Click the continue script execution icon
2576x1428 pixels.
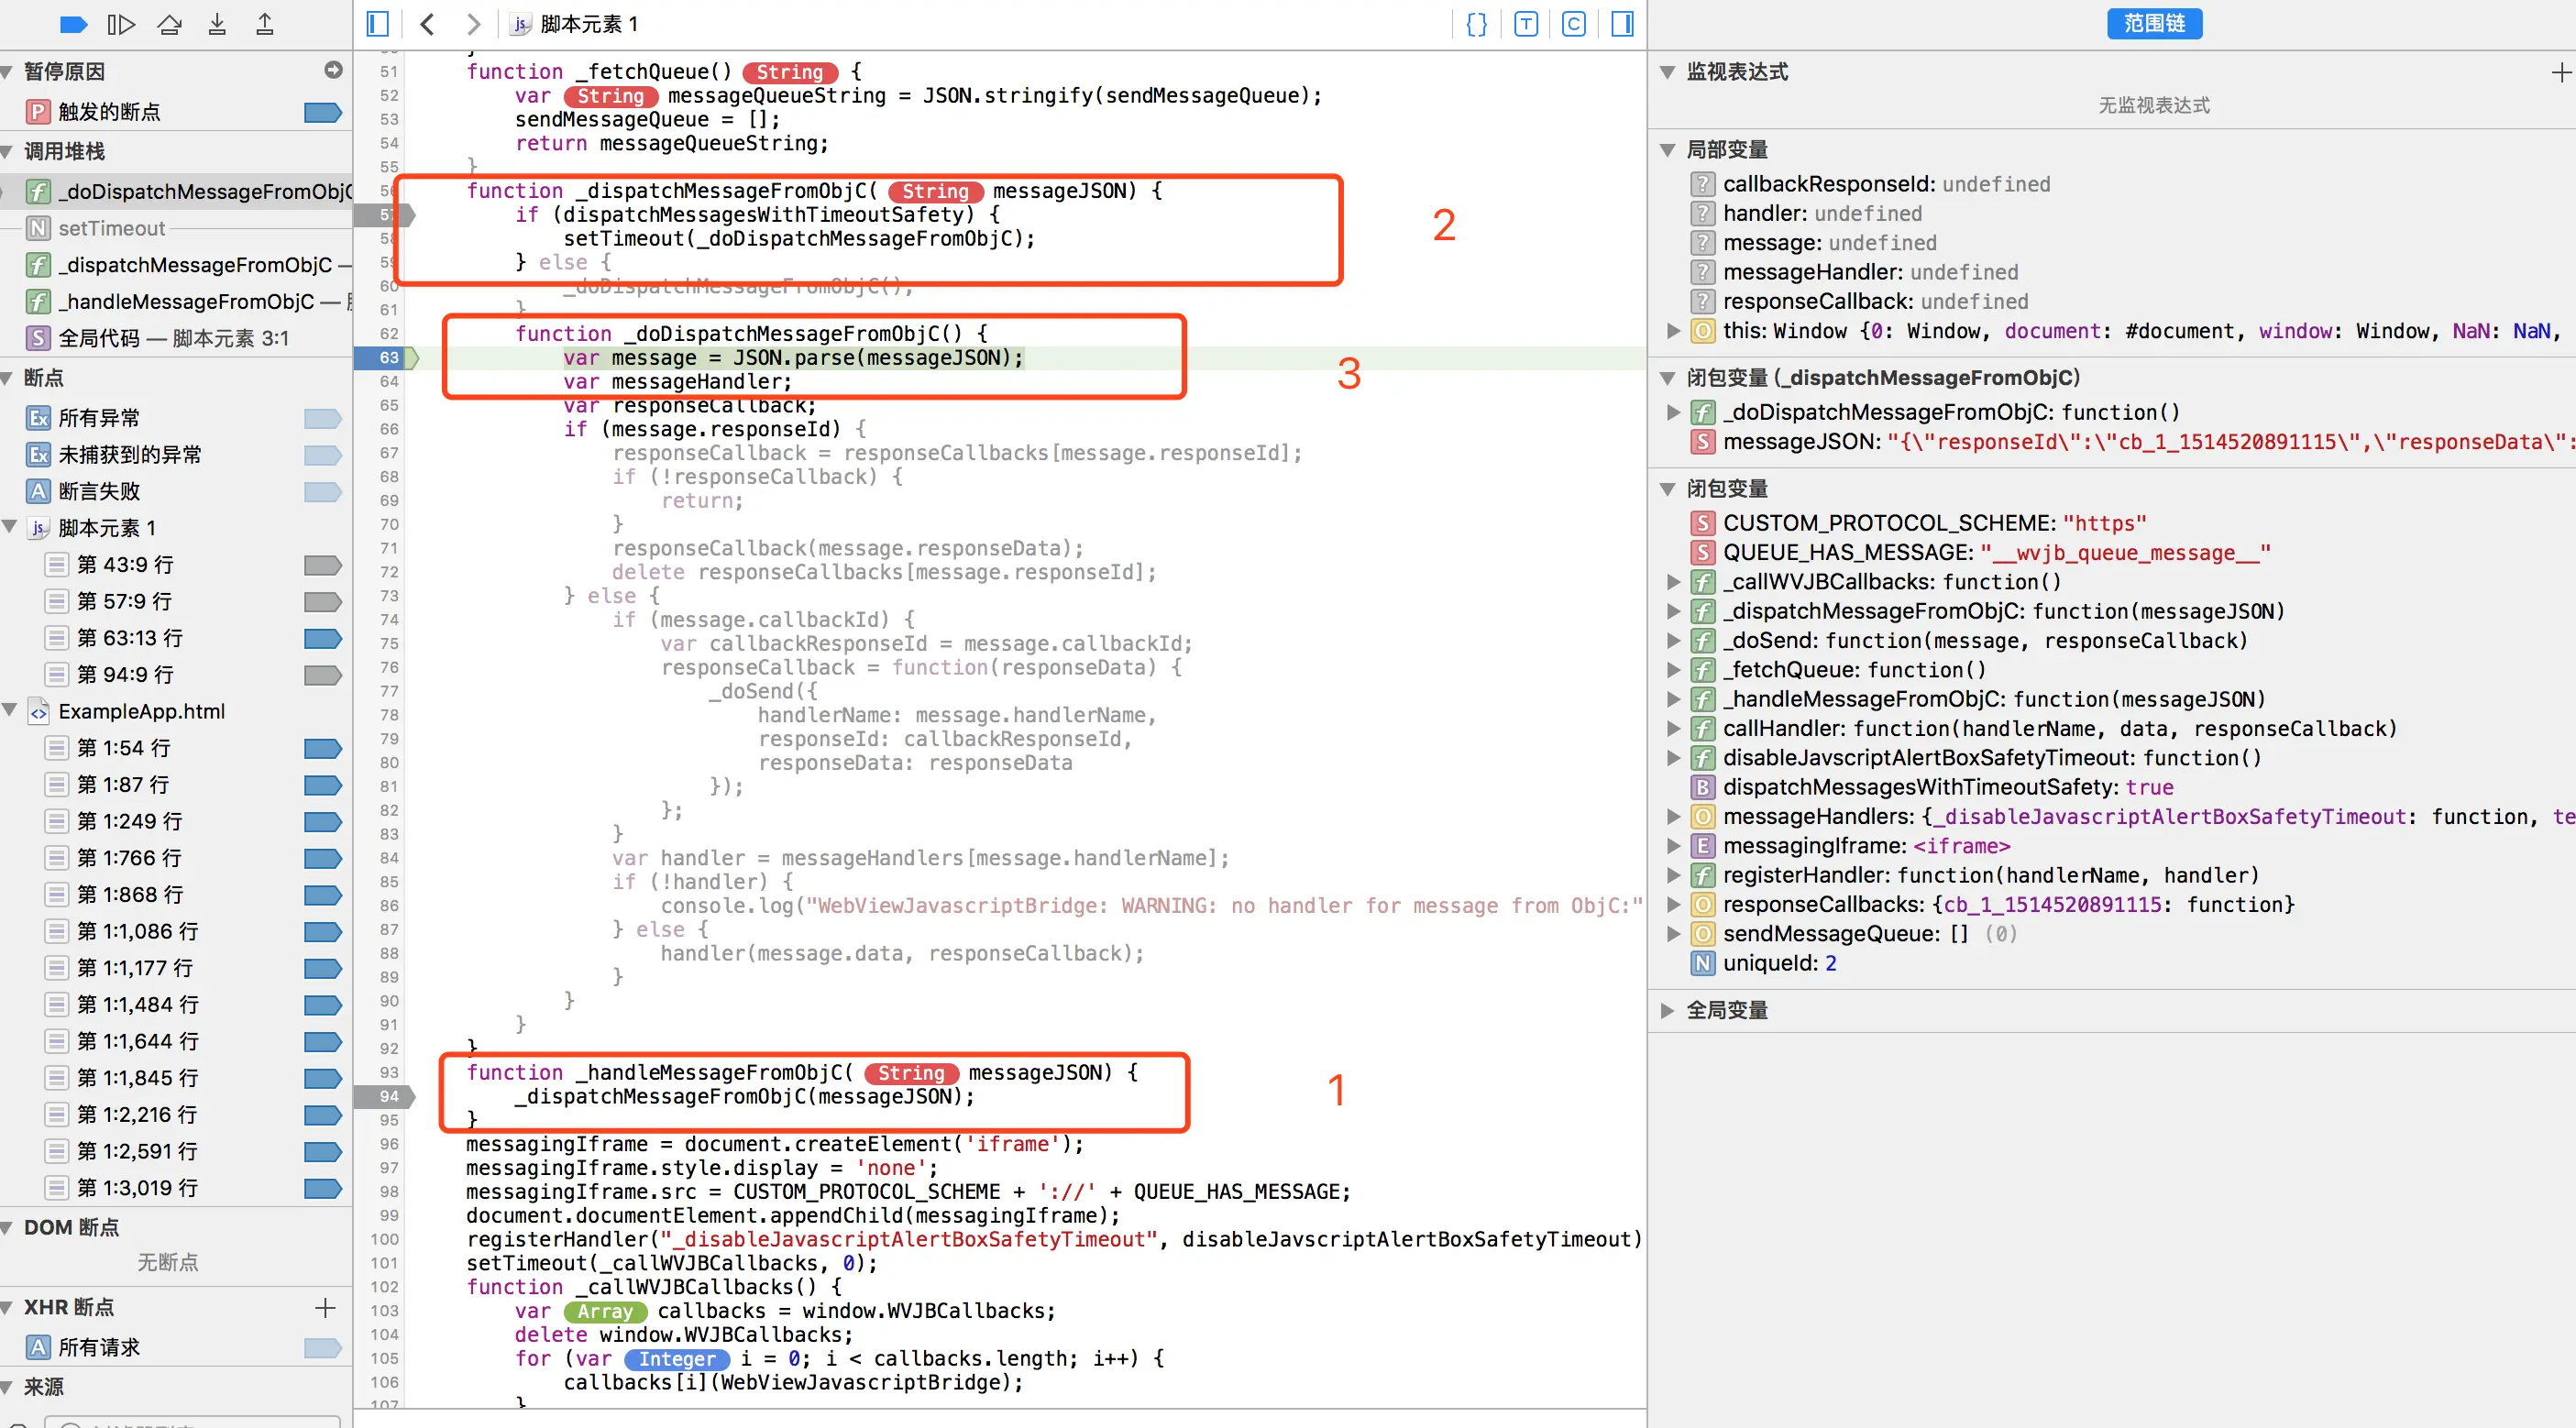(x=121, y=24)
